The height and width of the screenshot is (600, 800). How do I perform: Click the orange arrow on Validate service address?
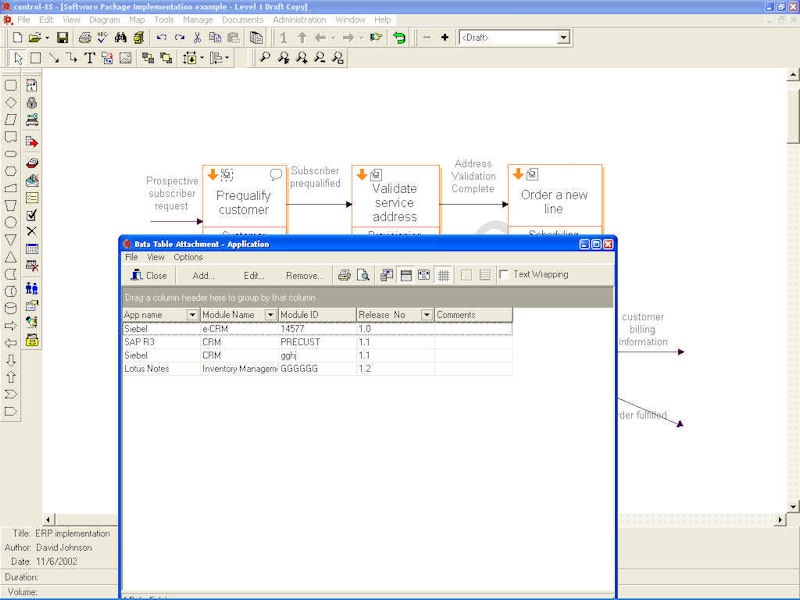click(x=362, y=174)
